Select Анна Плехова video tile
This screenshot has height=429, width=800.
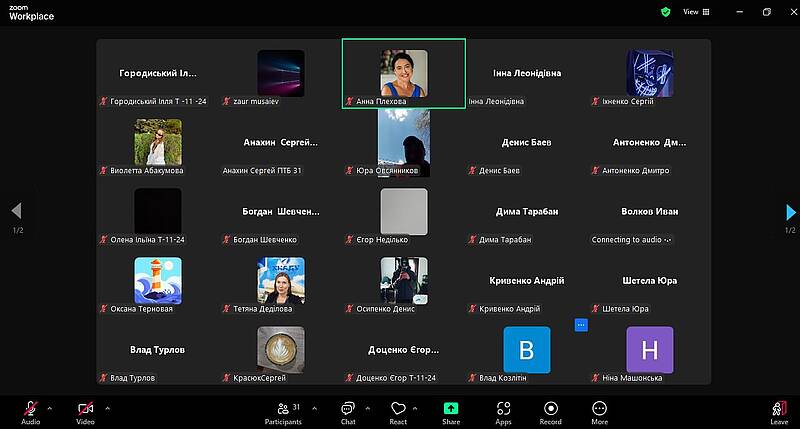point(403,73)
